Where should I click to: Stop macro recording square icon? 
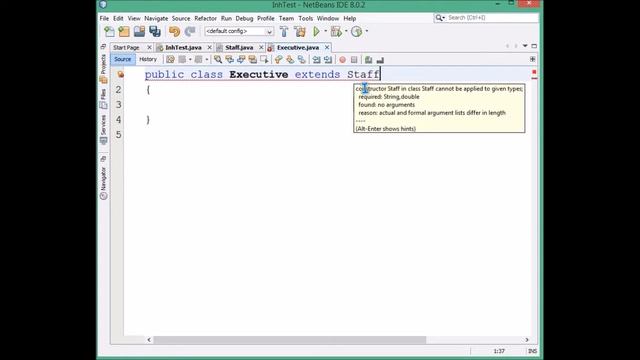[x=354, y=60]
